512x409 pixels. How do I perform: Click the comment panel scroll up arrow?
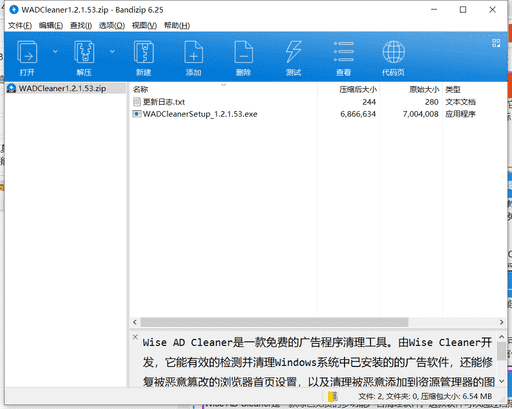pyautogui.click(x=501, y=337)
